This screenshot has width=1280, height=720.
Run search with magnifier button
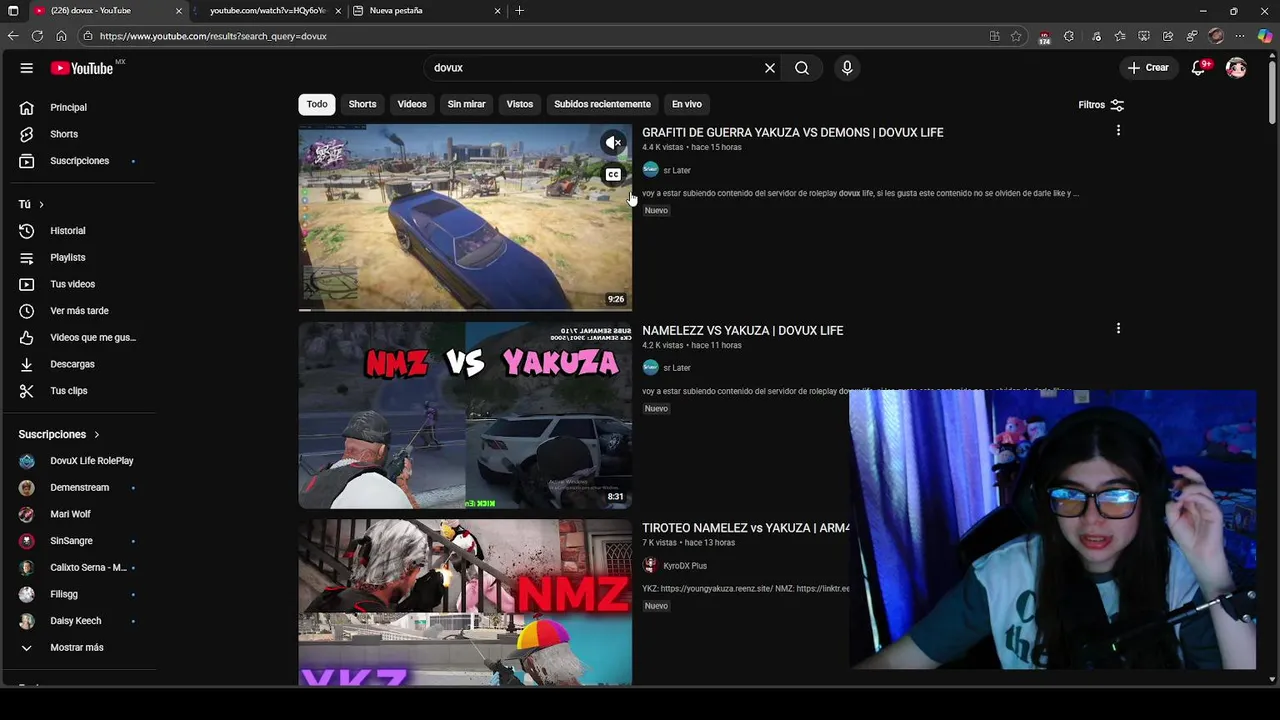(x=802, y=68)
